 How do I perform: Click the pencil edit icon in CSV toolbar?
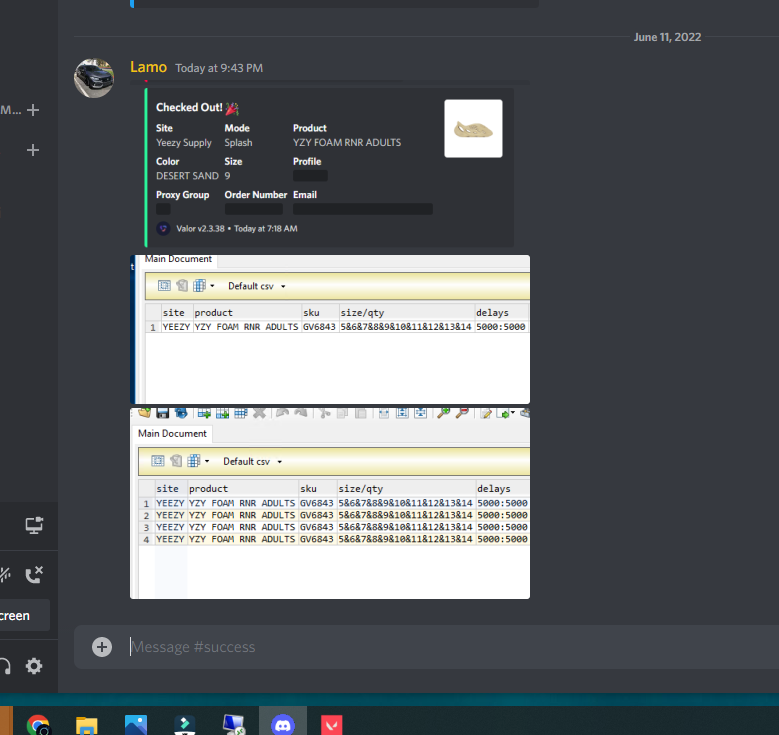point(486,413)
